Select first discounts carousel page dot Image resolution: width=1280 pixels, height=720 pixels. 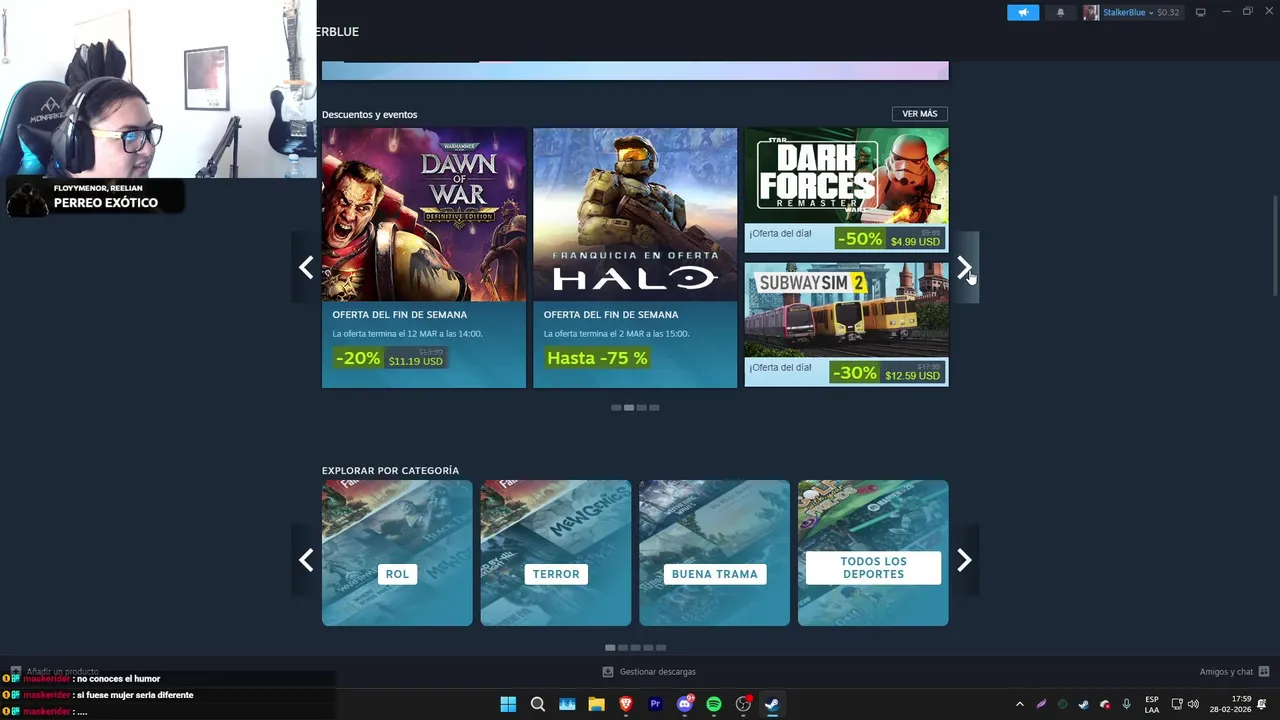click(x=616, y=408)
